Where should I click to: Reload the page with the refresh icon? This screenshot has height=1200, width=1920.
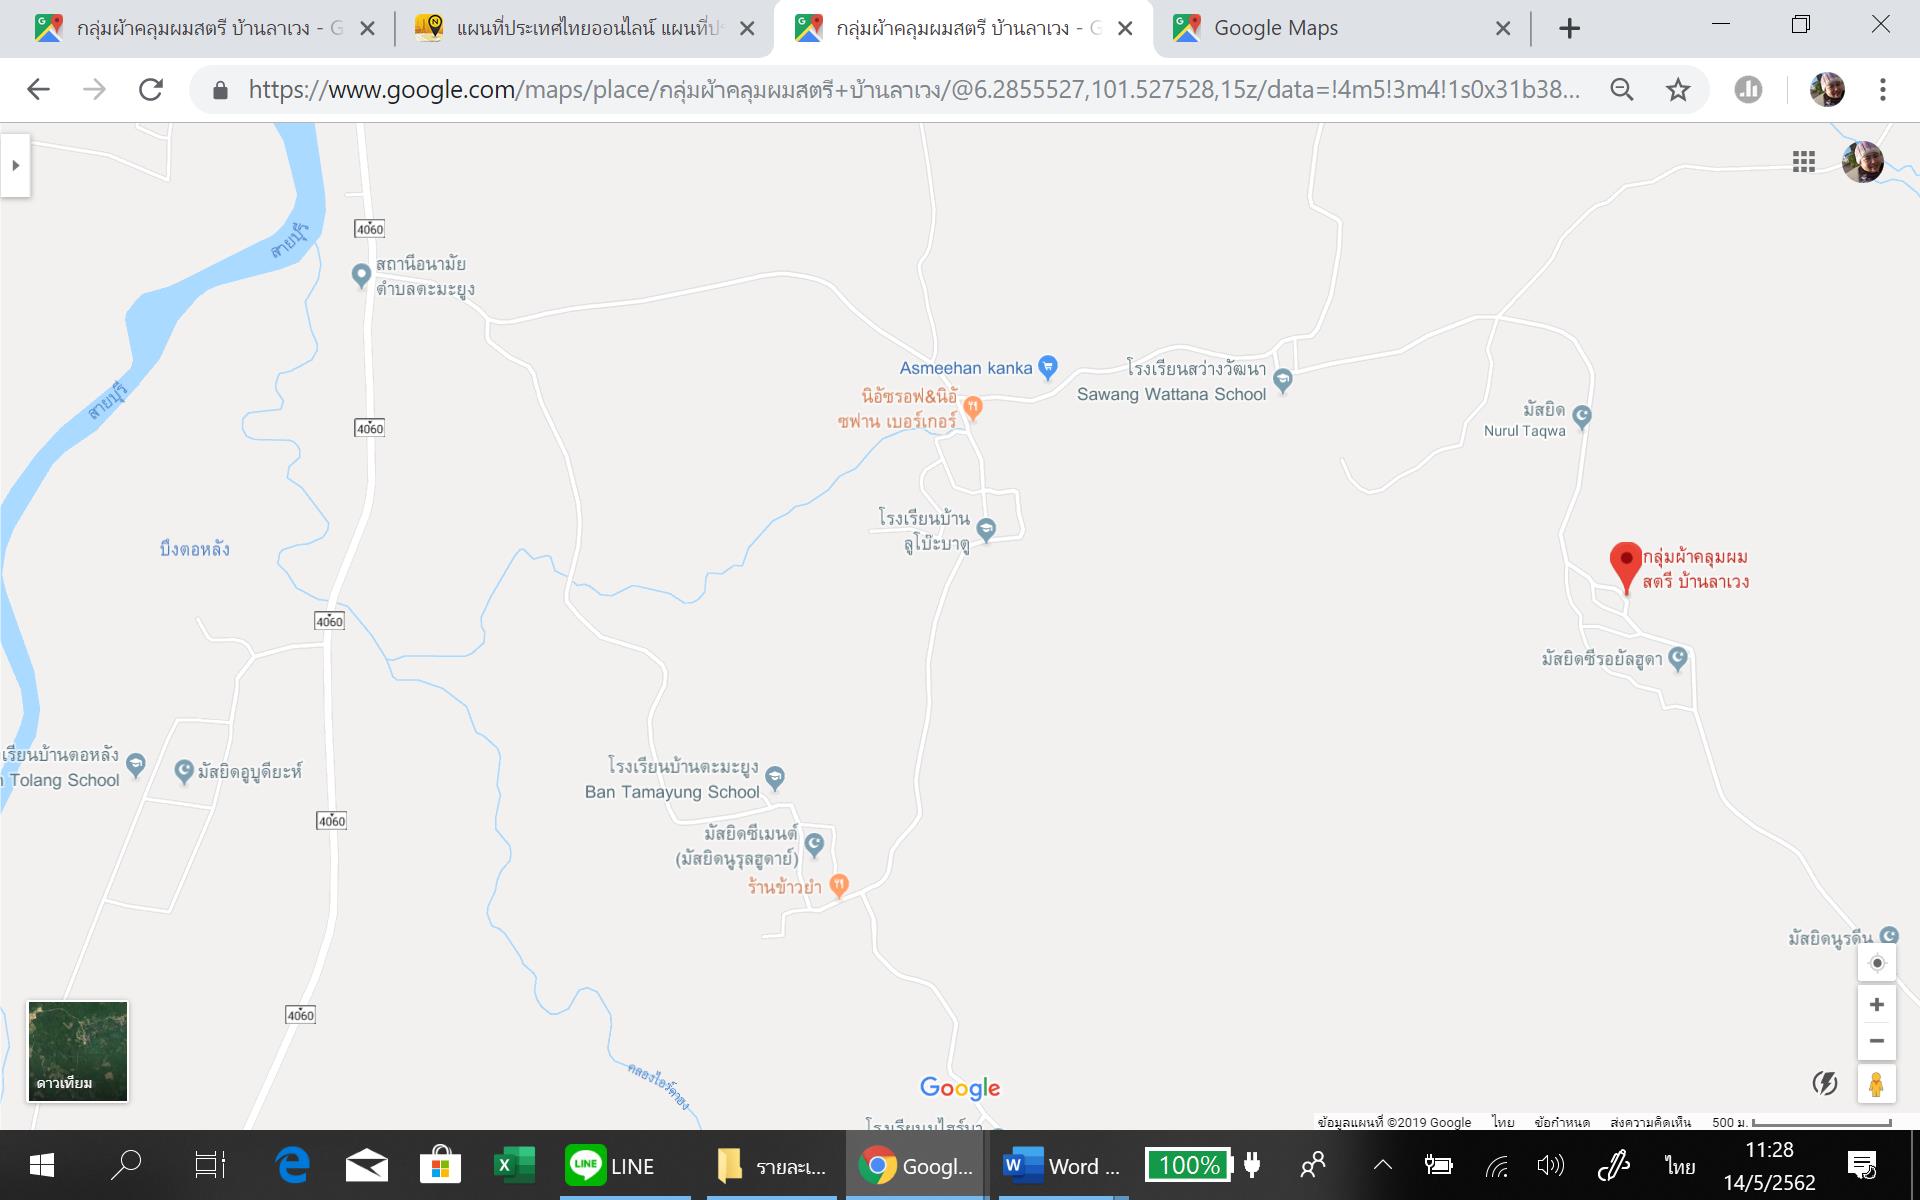[x=151, y=90]
